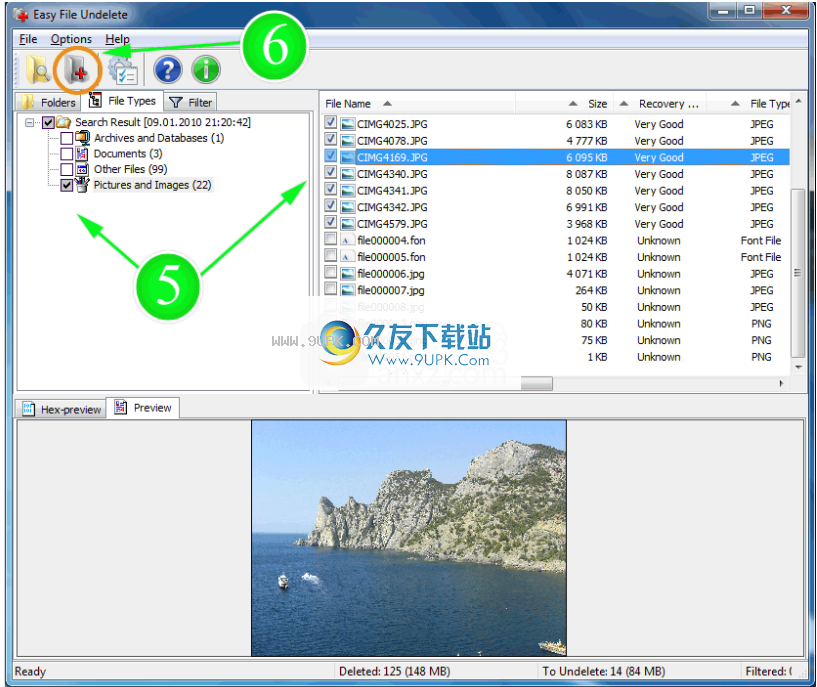This screenshot has height=687, width=817.
Task: Sort by the Recovery column header
Action: pos(660,104)
